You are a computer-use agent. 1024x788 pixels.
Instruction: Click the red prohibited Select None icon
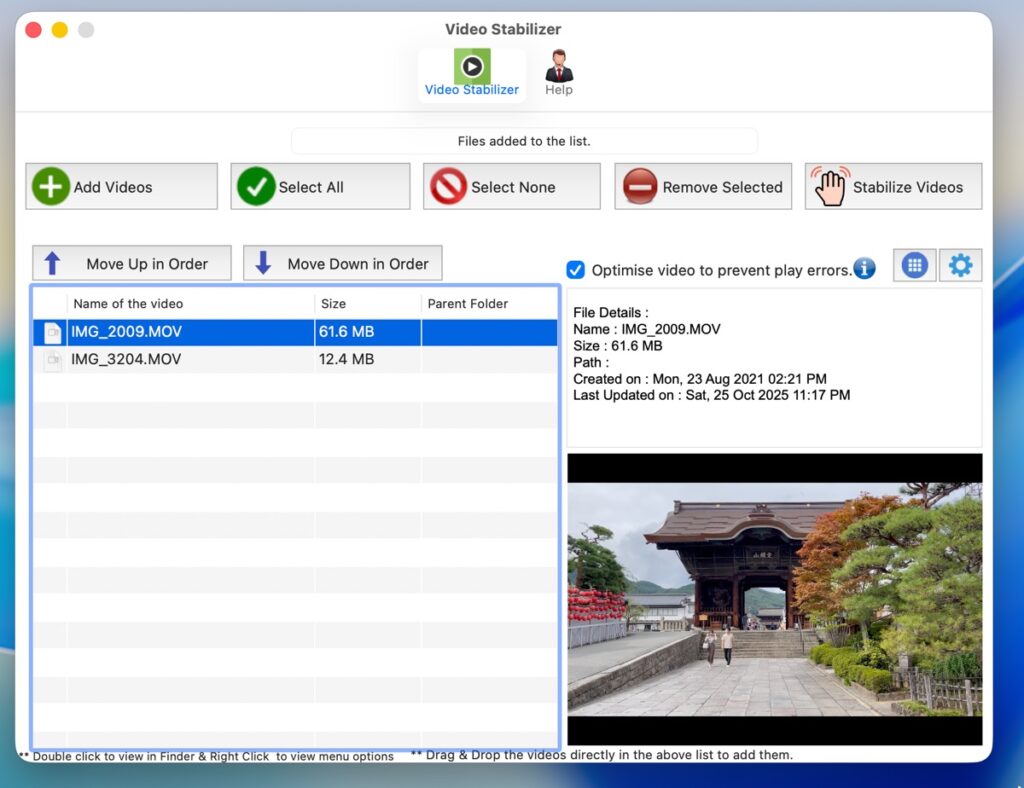coord(448,187)
